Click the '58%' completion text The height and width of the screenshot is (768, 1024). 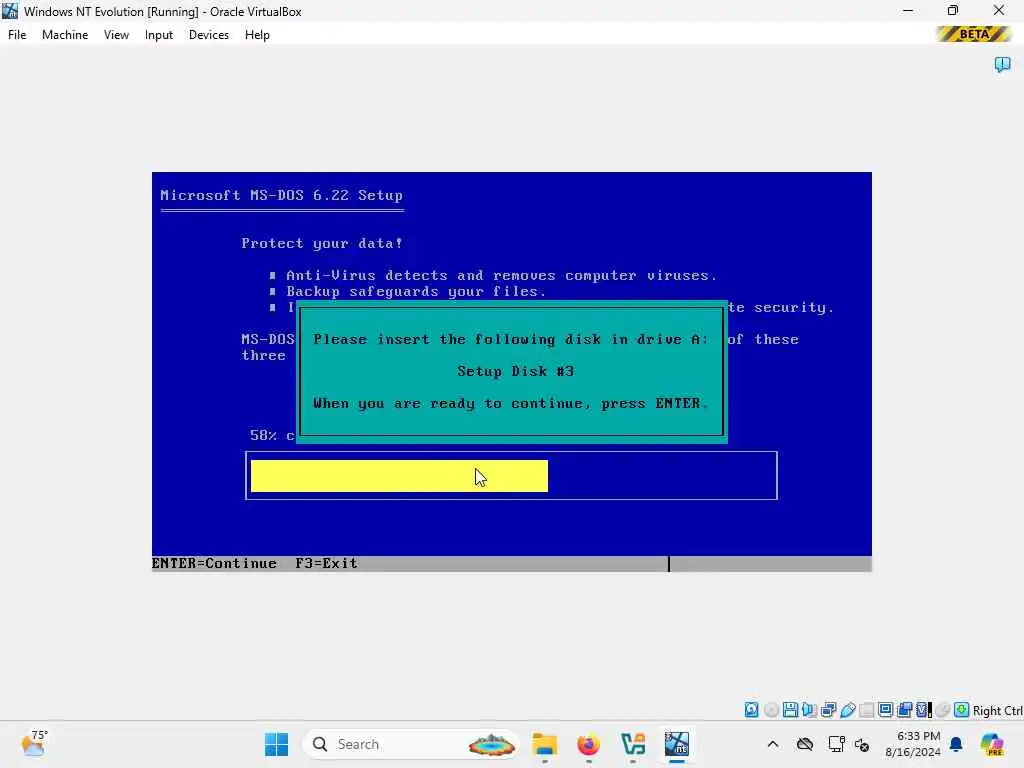tap(263, 435)
